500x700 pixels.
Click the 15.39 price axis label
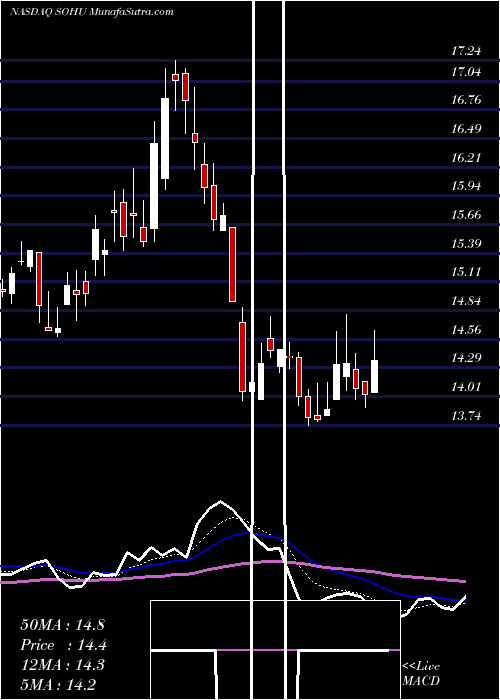coord(466,244)
